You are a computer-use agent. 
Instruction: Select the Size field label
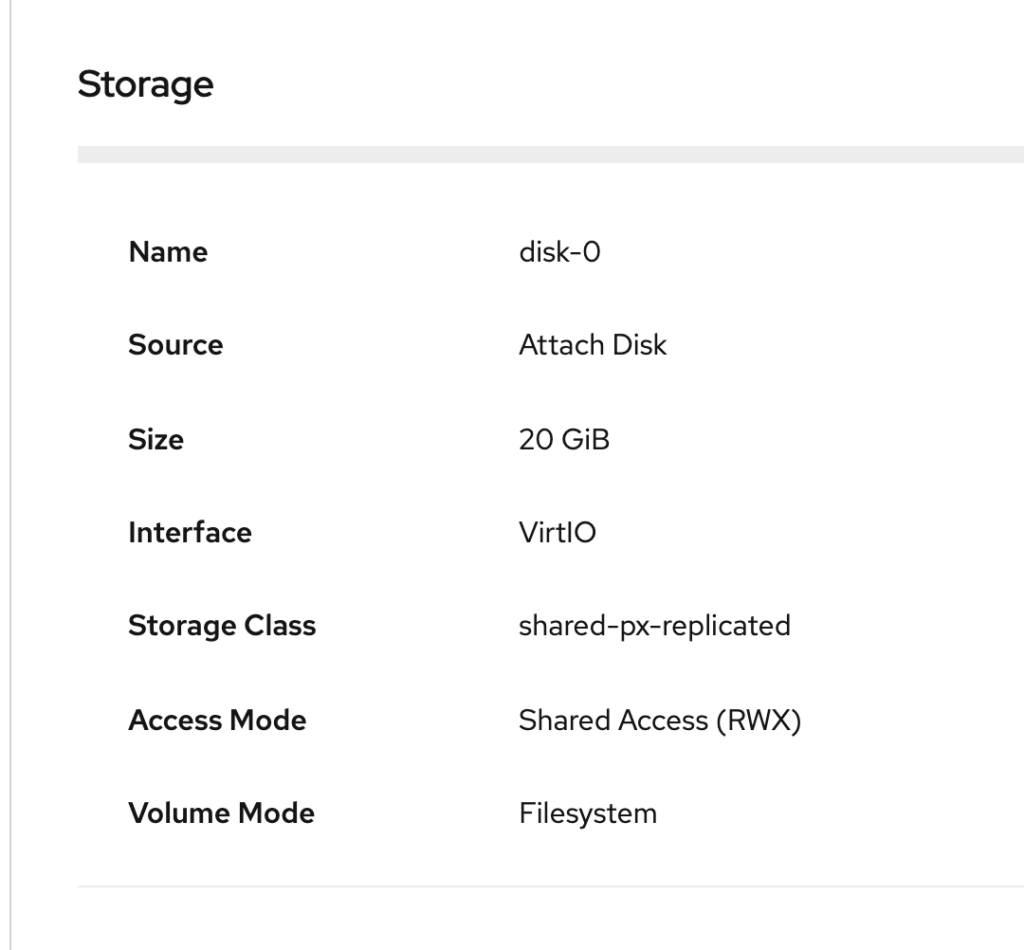coord(156,439)
